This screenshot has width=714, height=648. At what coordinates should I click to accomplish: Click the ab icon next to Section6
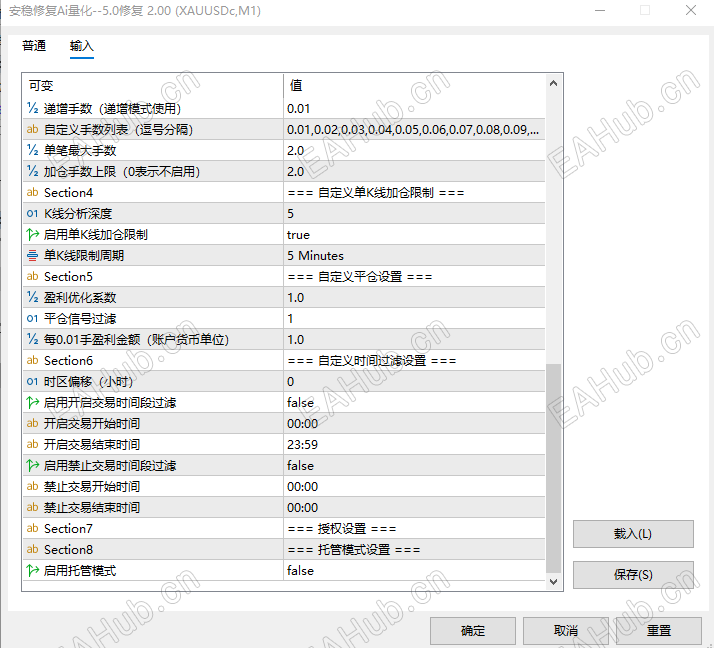32,360
